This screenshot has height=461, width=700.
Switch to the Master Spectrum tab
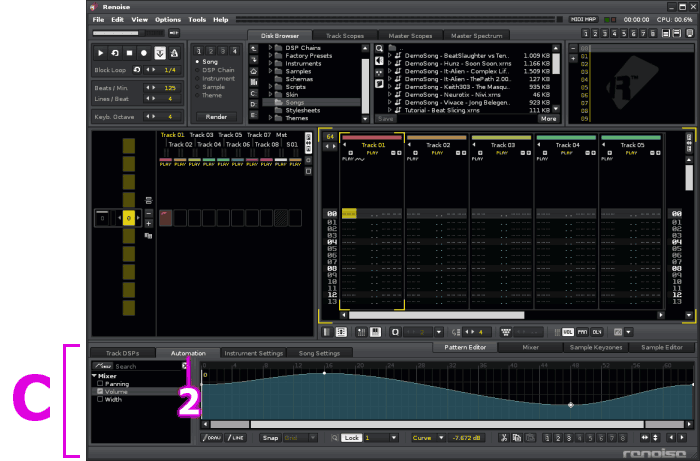click(476, 36)
